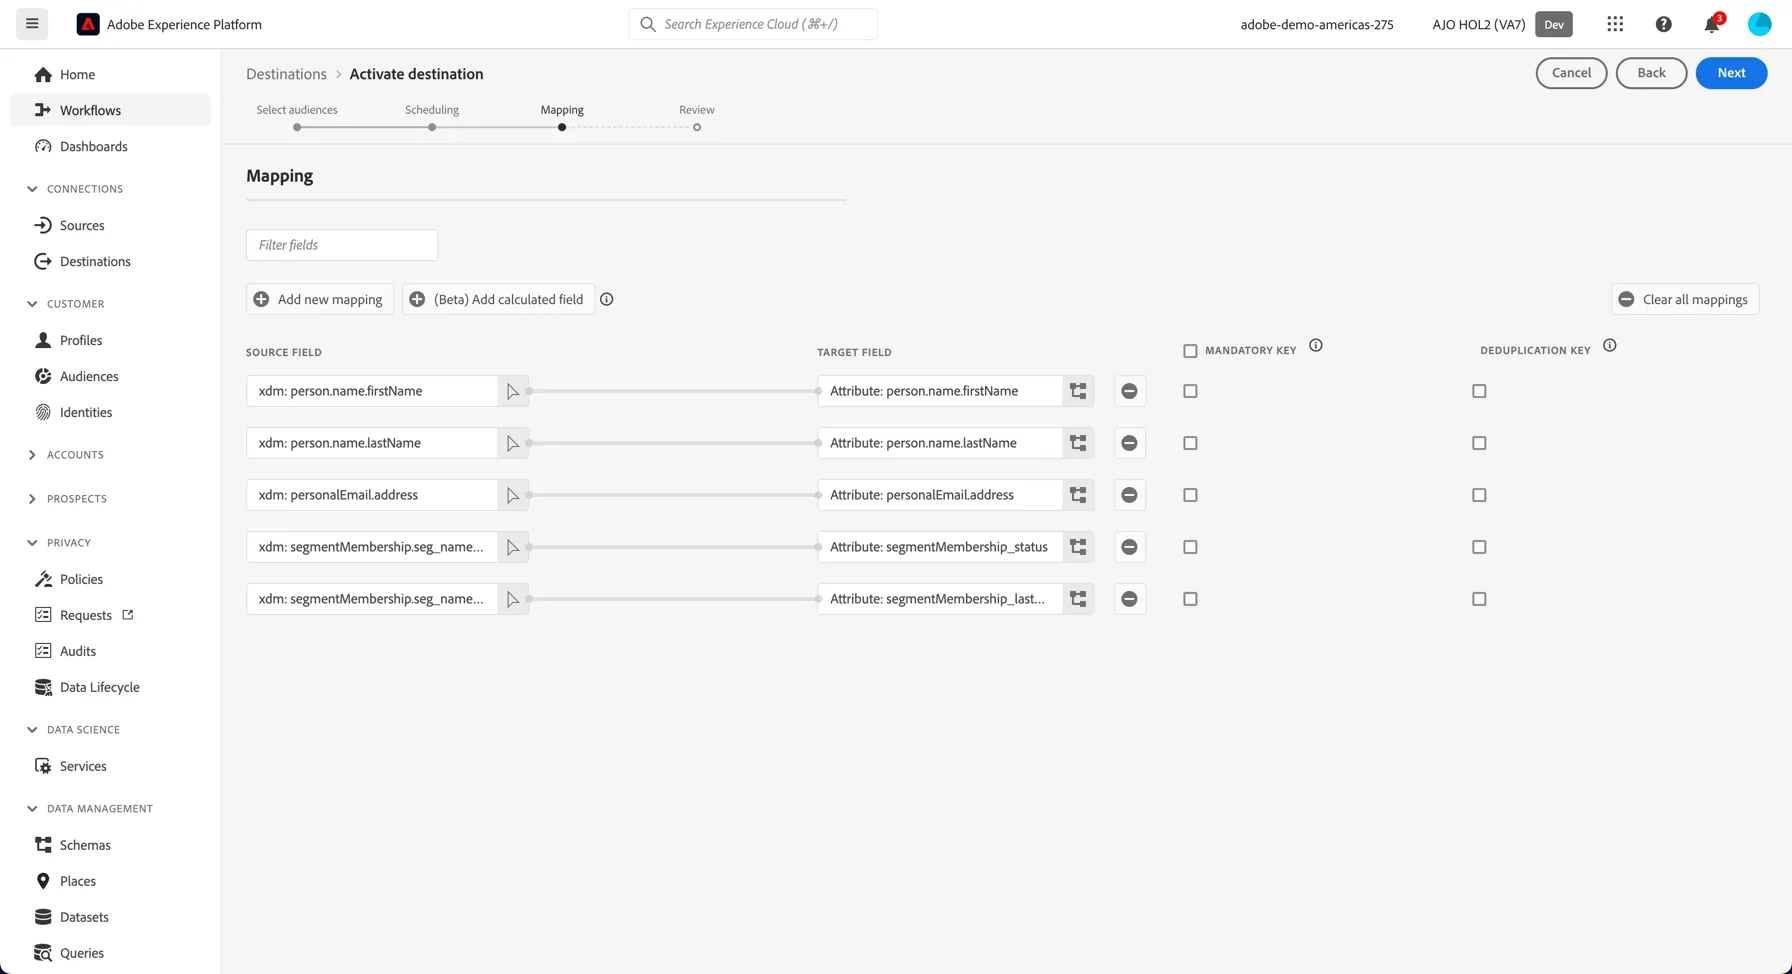The height and width of the screenshot is (974, 1792).
Task: Expand the Prospects sidebar section
Action: click(32, 499)
